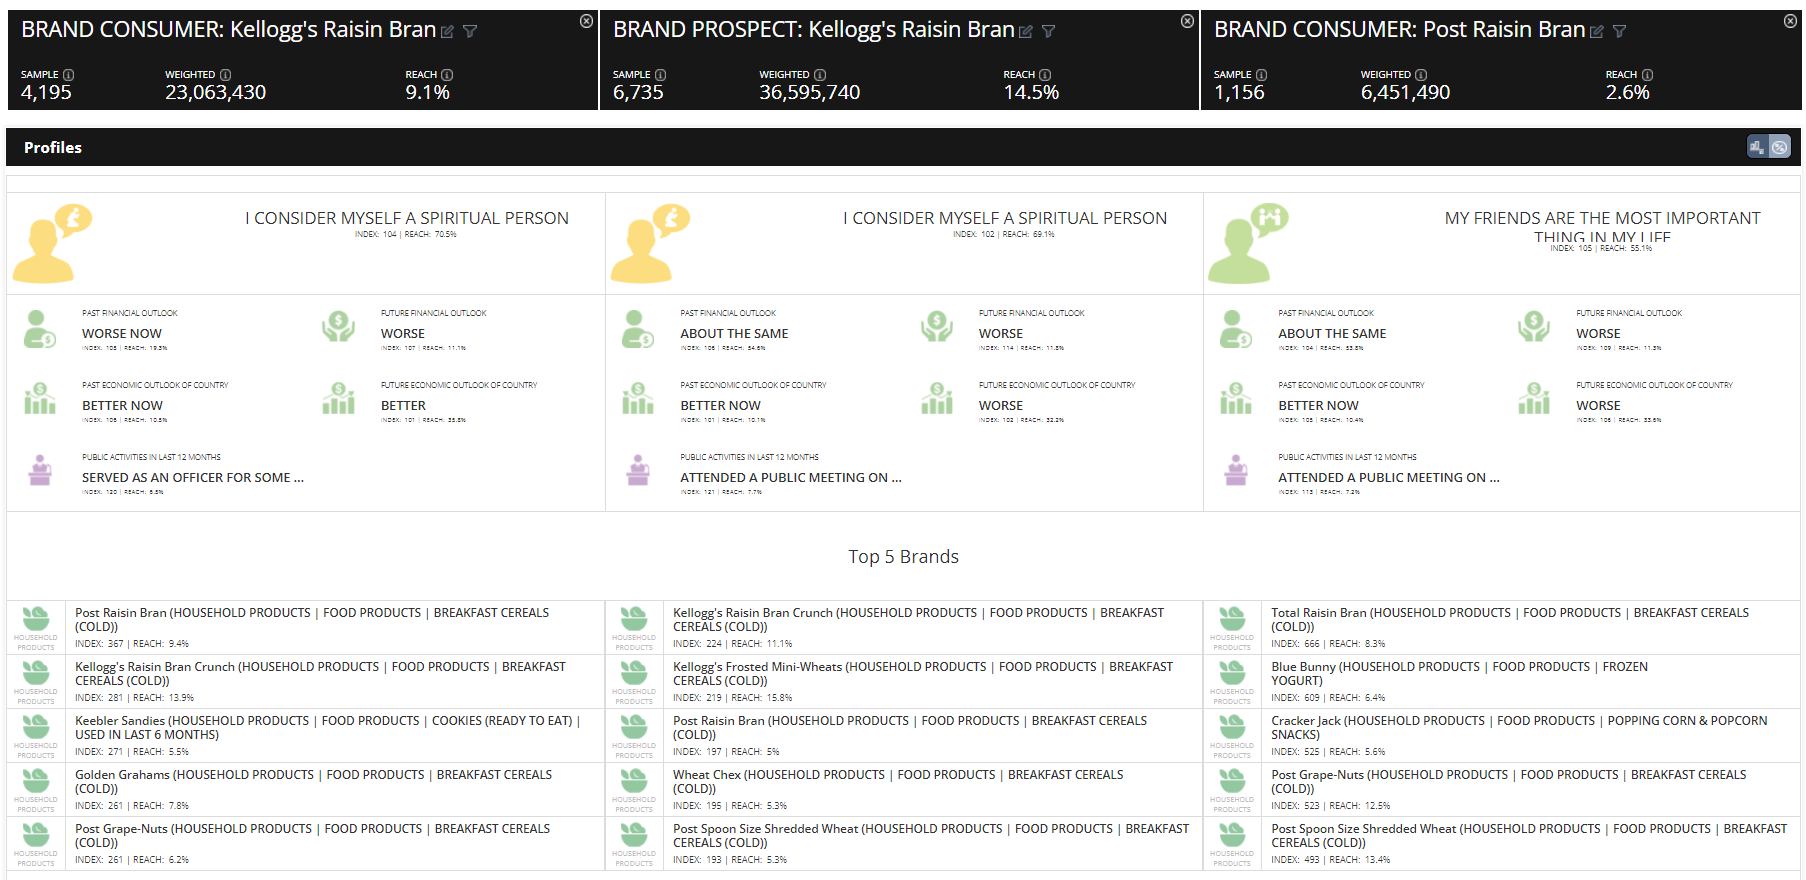Show Weighted info for Post Raisin Bran

1421,75
